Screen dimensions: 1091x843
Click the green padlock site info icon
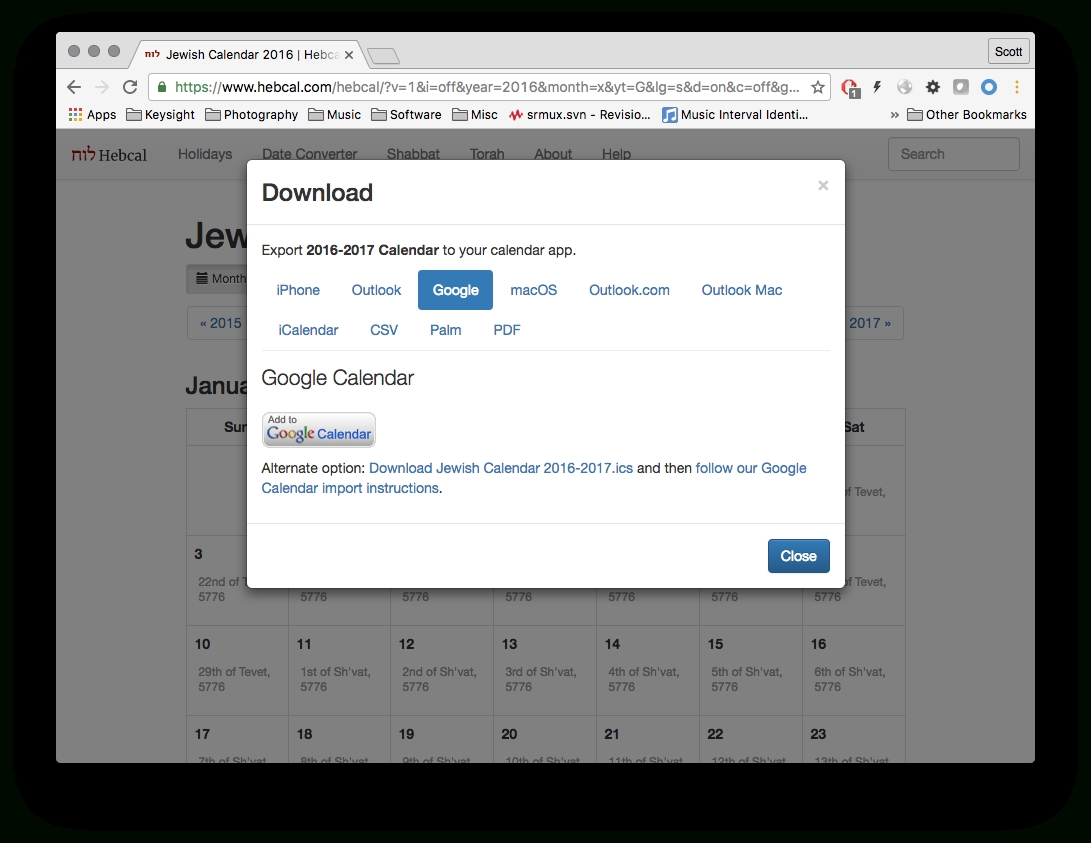pyautogui.click(x=162, y=87)
